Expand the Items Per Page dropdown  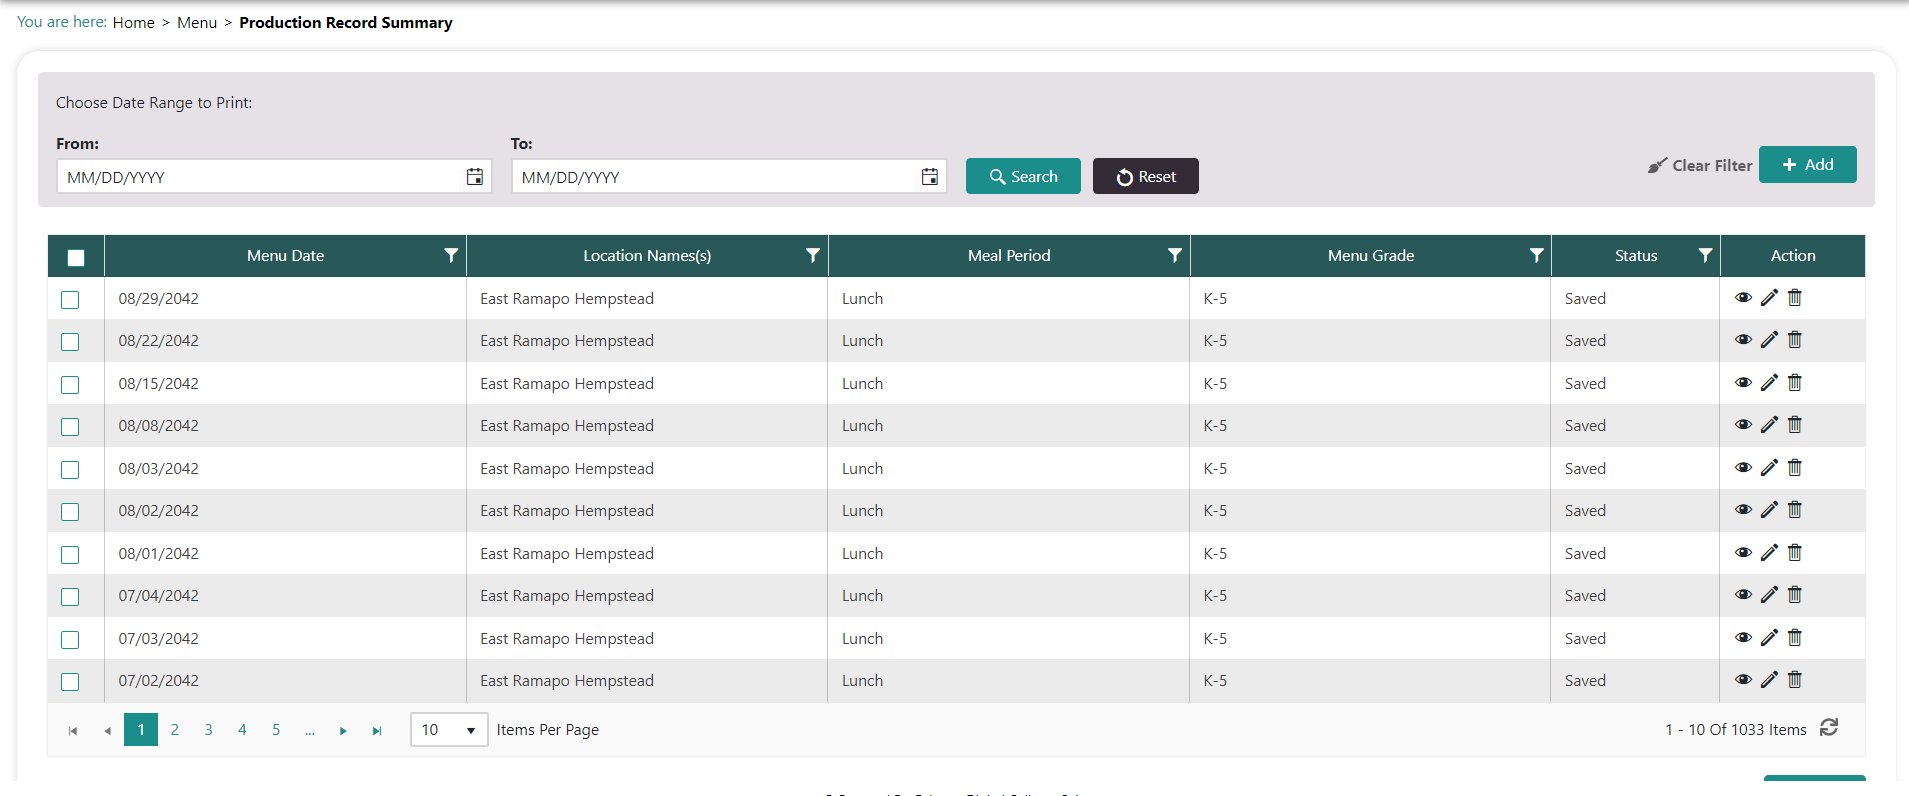(x=449, y=730)
